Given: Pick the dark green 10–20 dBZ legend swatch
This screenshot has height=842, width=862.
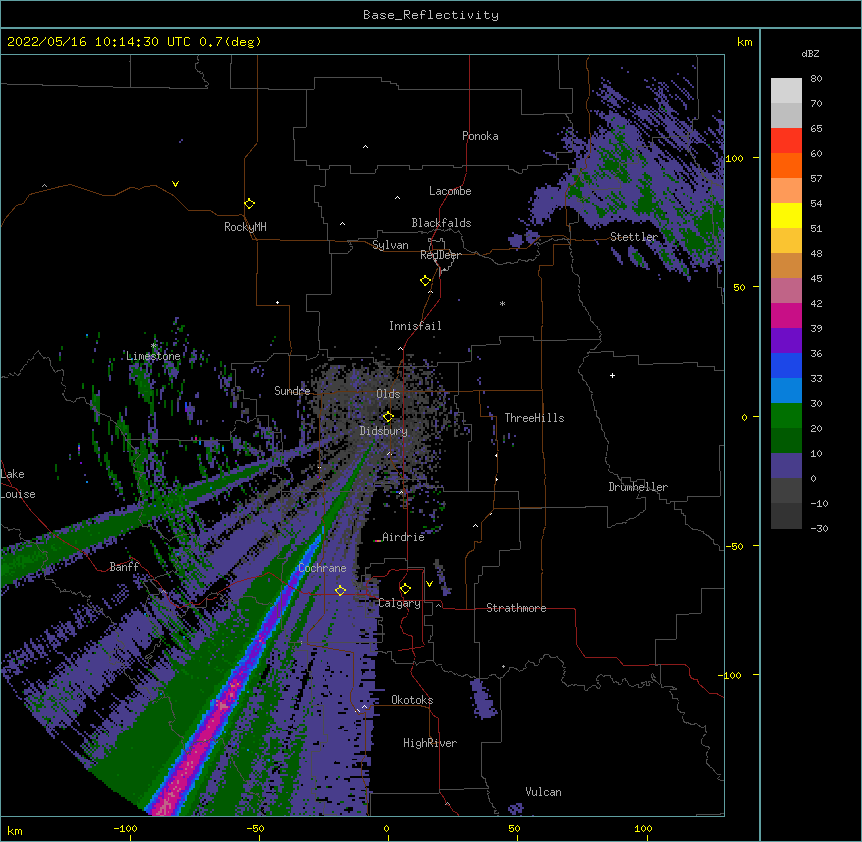Looking at the screenshot, I should (786, 440).
